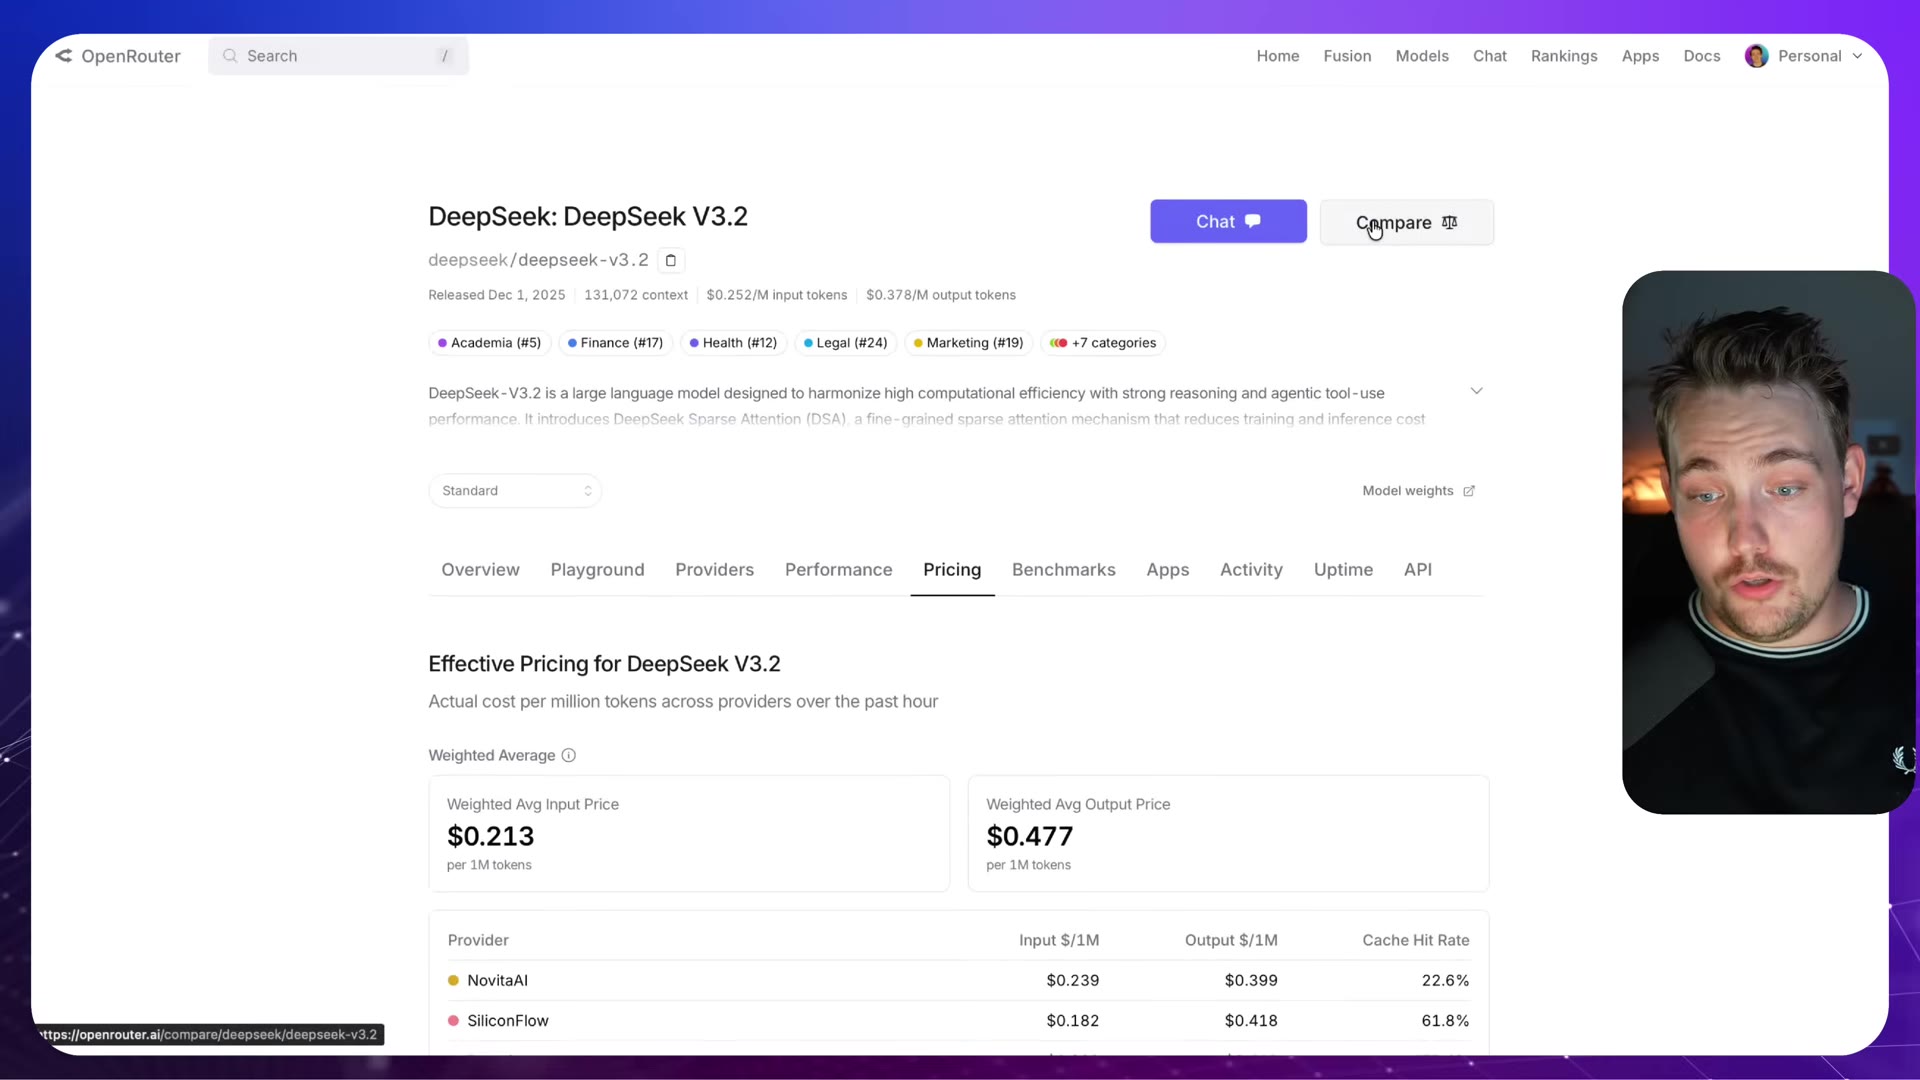This screenshot has width=1920, height=1080.
Task: Select the SiliconFlow provider row
Action: click(x=958, y=1021)
